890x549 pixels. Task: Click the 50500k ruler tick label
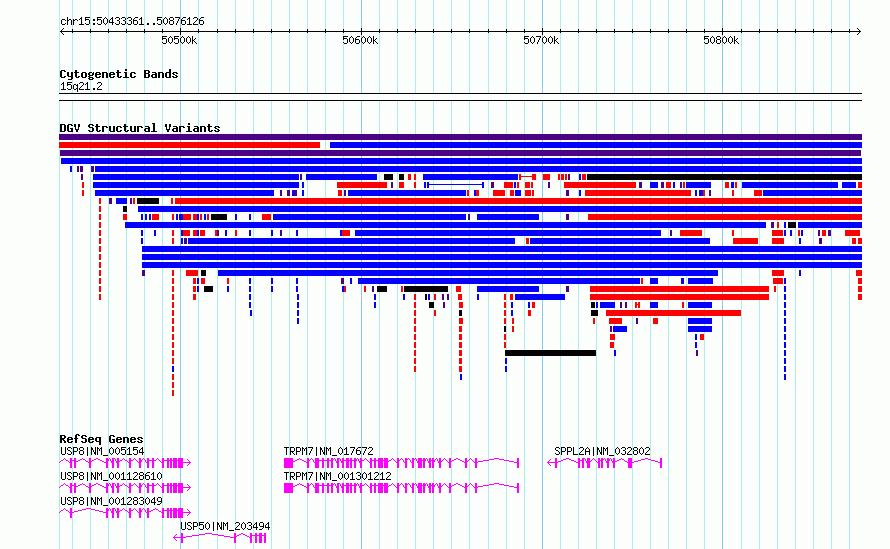(179, 40)
